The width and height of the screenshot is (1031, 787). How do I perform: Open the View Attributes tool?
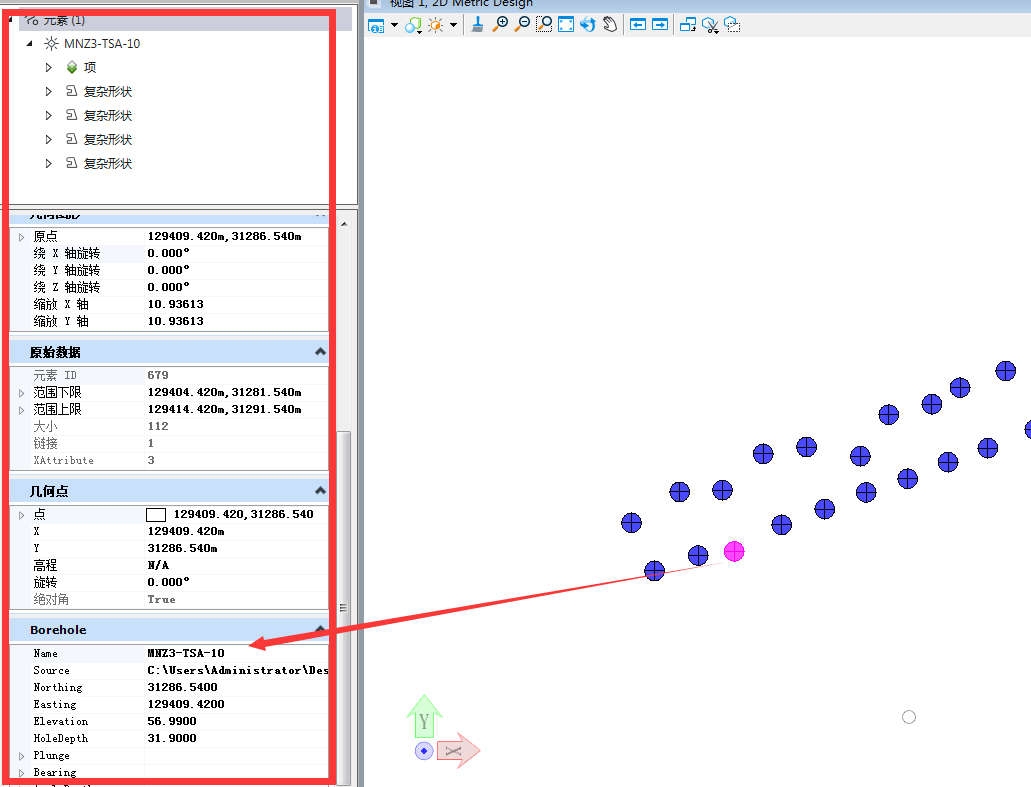point(376,26)
